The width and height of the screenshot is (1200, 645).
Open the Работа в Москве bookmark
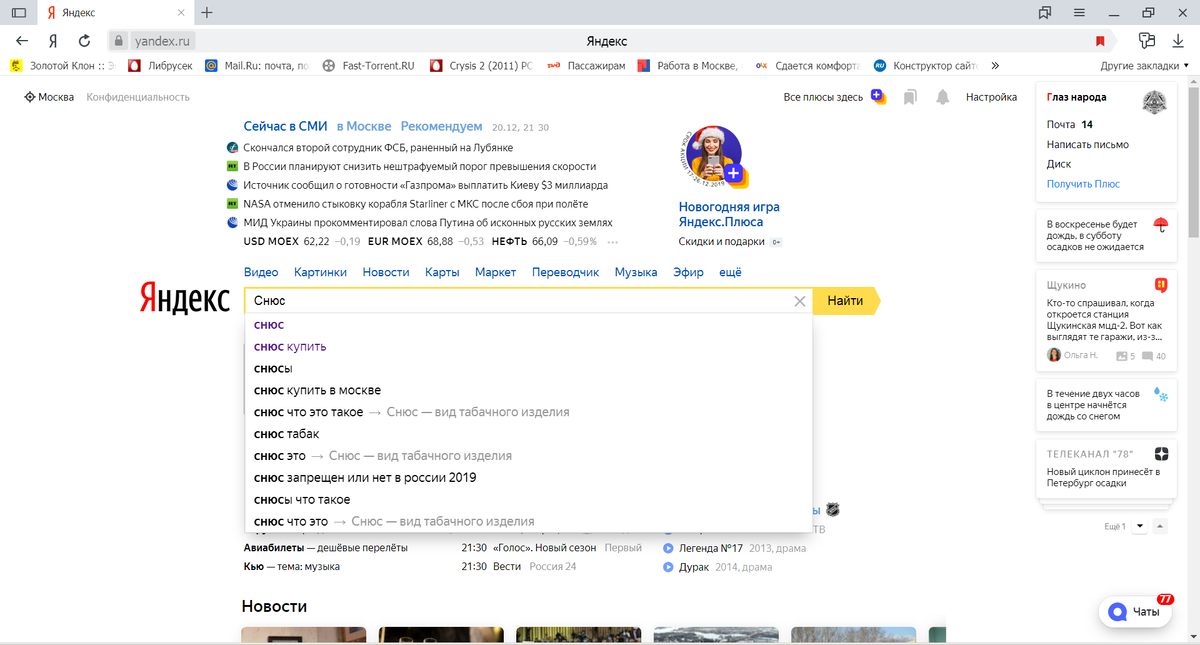coord(688,66)
